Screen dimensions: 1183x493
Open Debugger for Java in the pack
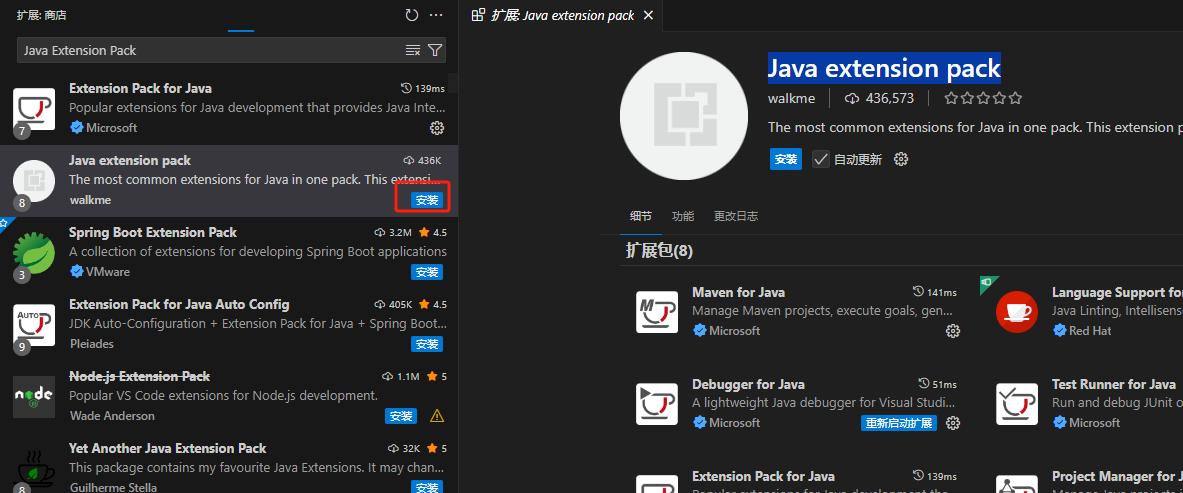click(748, 384)
